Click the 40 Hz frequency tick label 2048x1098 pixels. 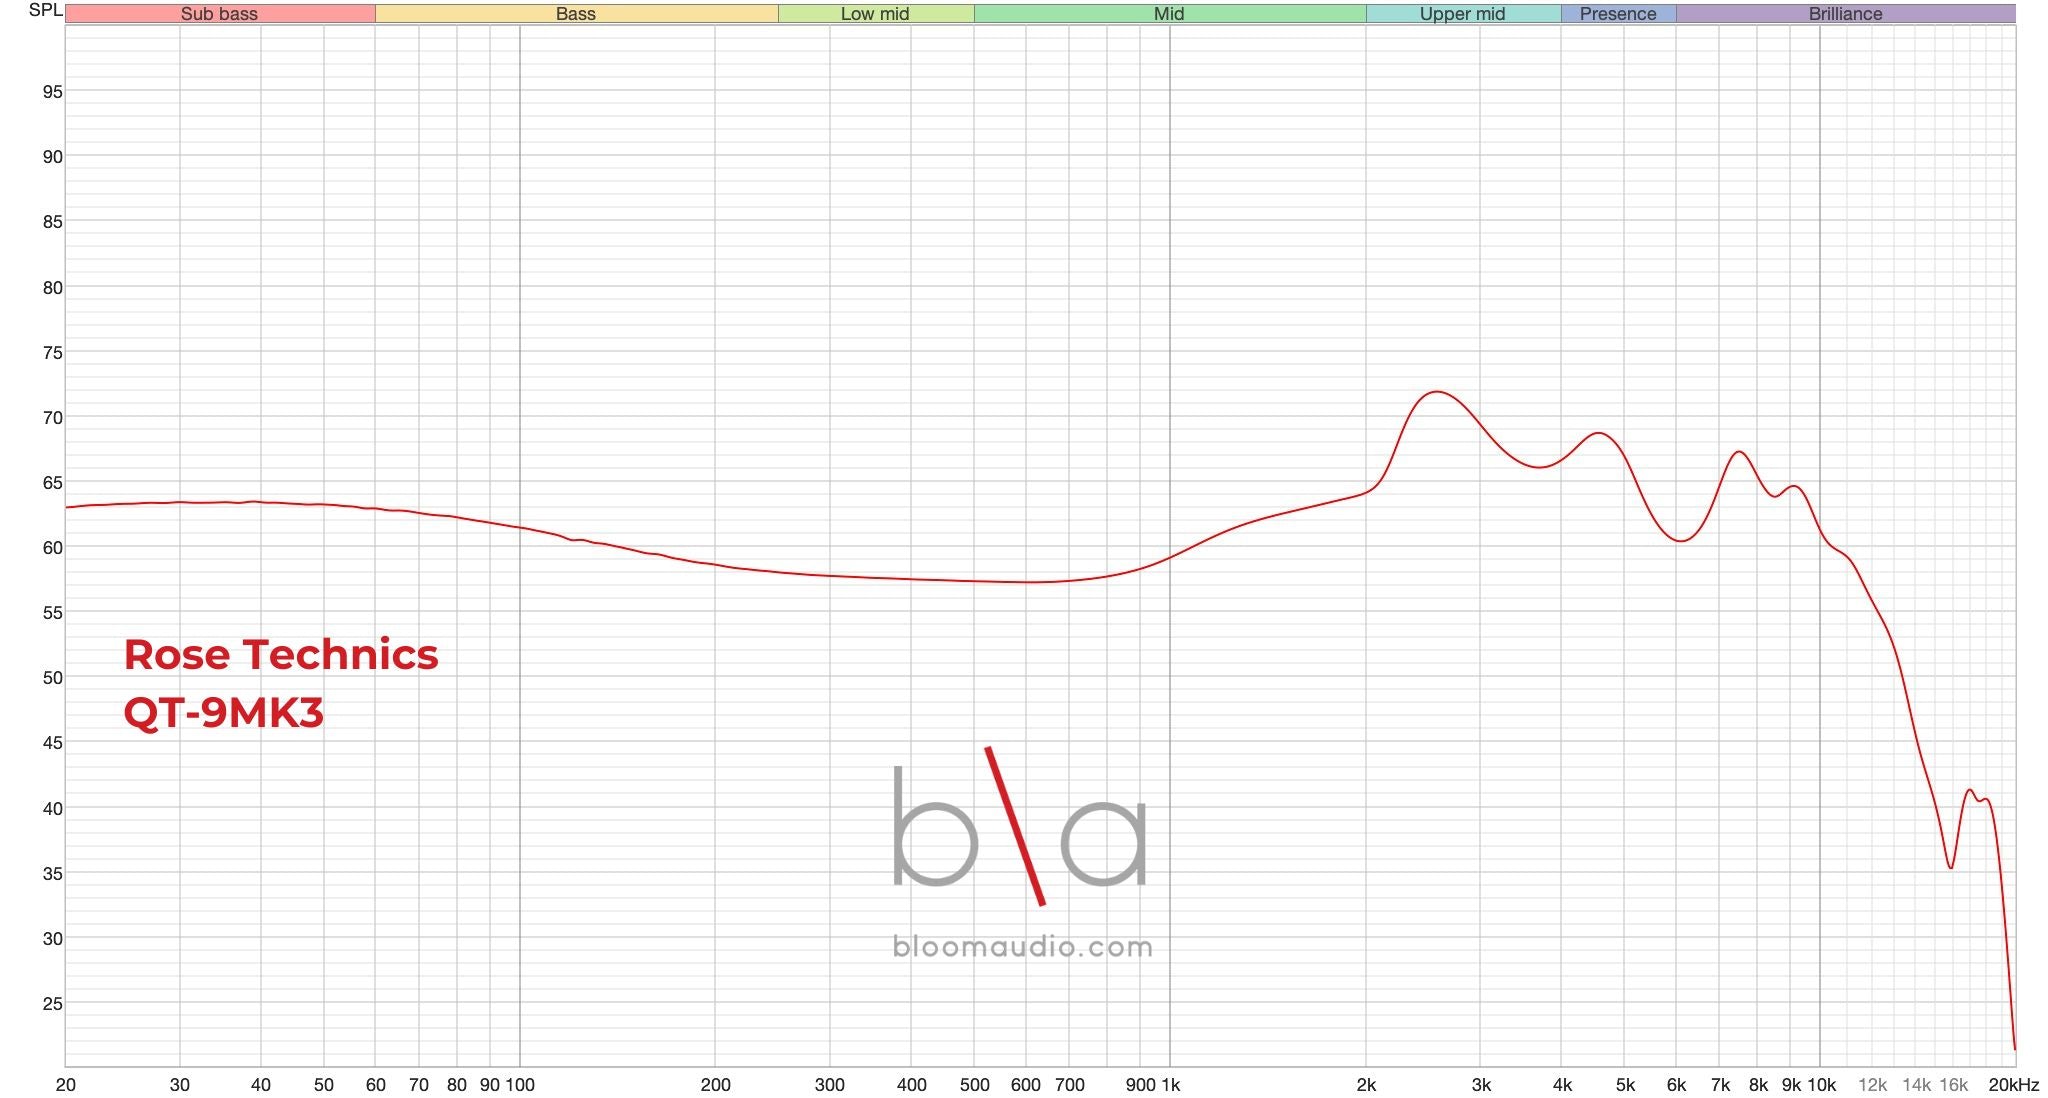(x=261, y=1085)
